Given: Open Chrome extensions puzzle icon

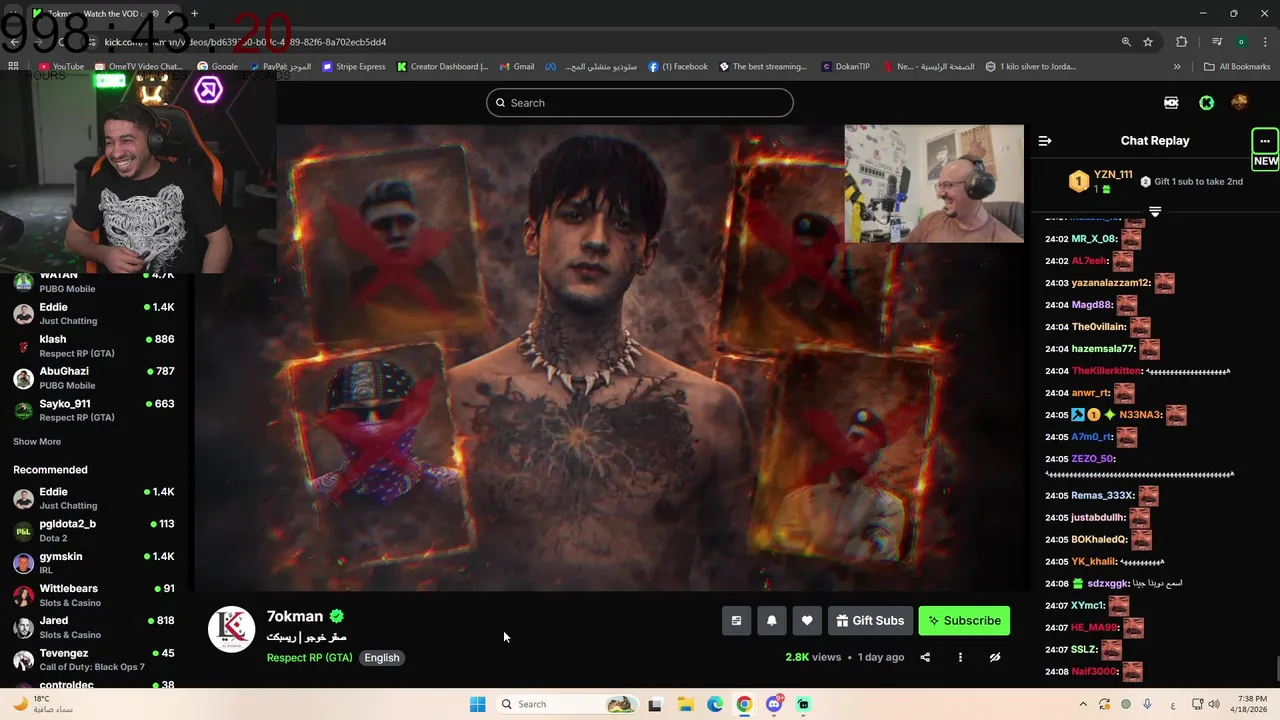Looking at the screenshot, I should (x=1182, y=42).
